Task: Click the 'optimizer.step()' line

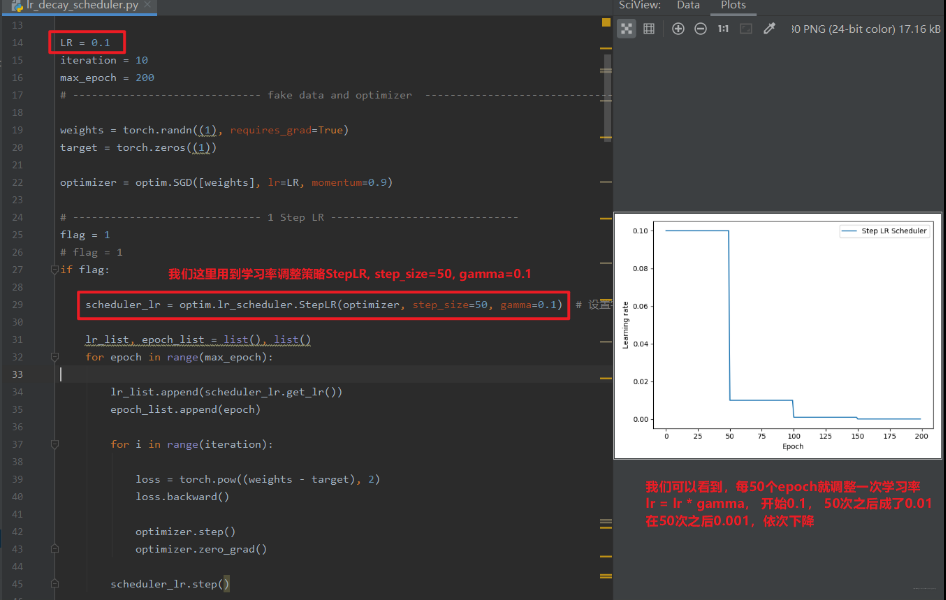Action: click(185, 532)
